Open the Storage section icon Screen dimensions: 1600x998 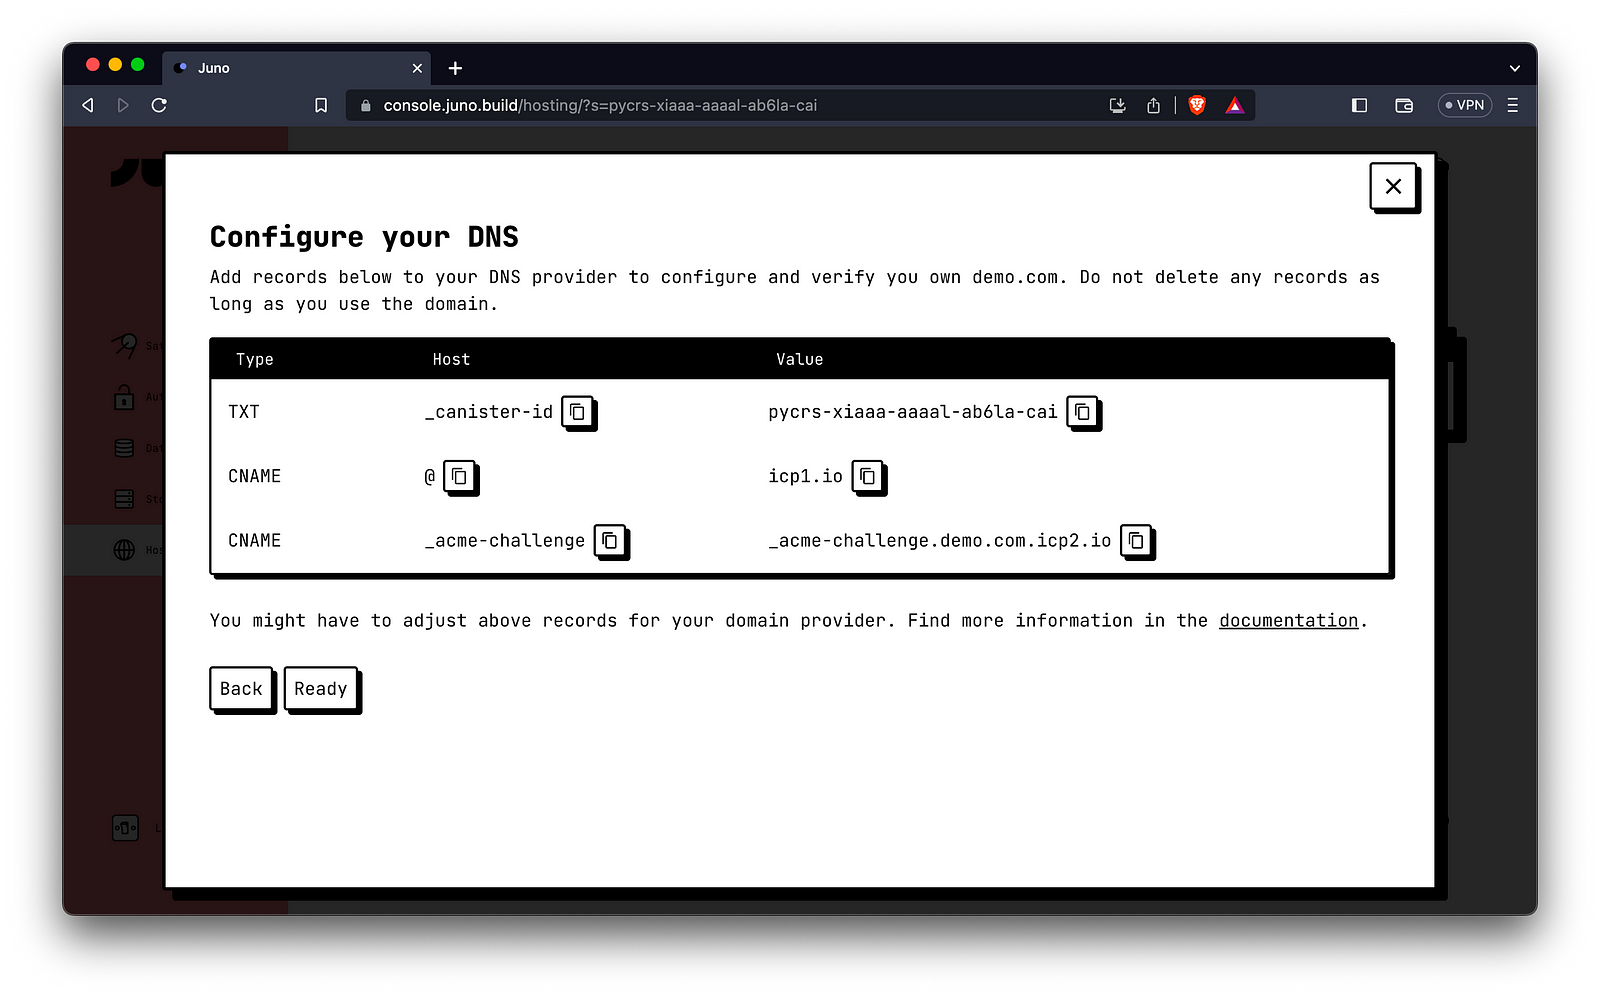(123, 498)
